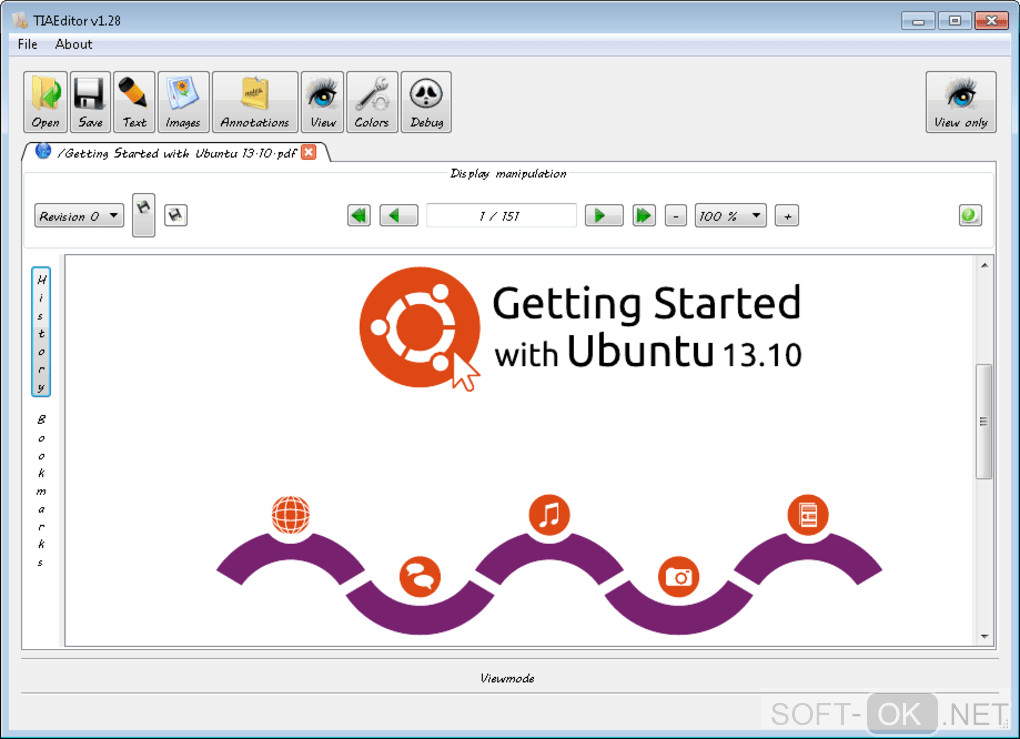Expand the Revision 0 dropdown
Screen dimensions: 1020x739
79,216
